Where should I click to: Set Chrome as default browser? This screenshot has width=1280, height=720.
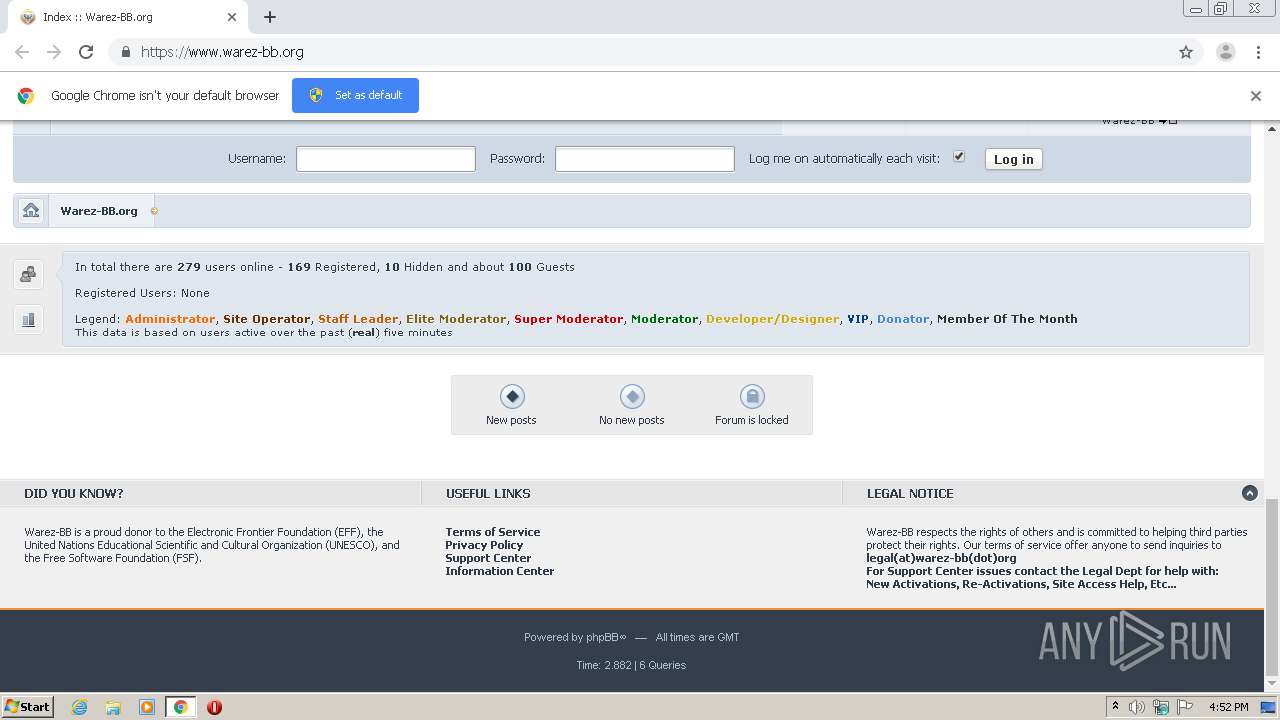(x=355, y=95)
